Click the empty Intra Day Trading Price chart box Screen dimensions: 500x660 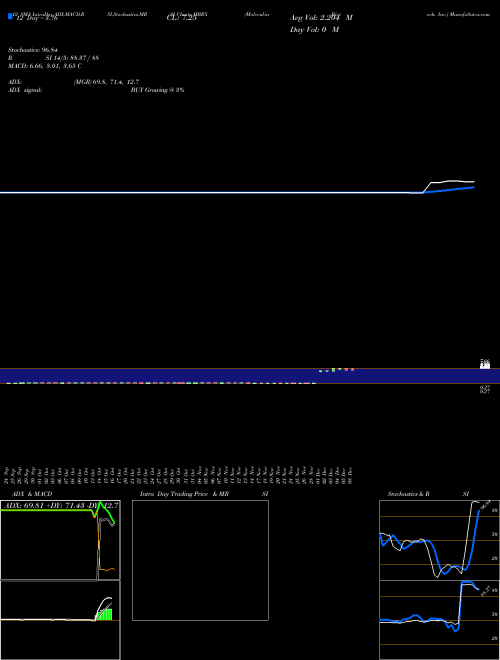[200, 560]
